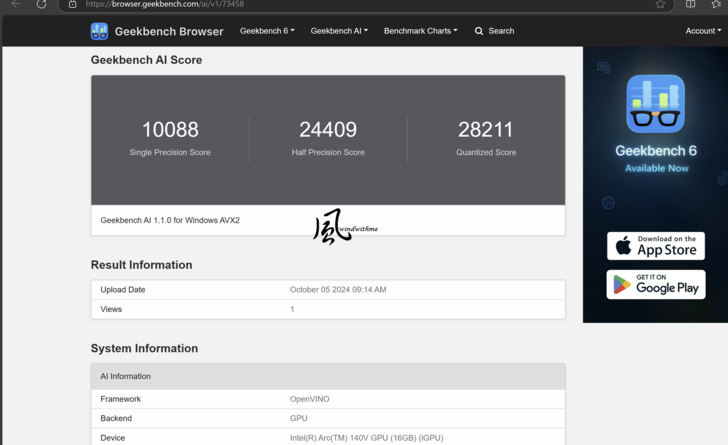Click the Geekbench Browser logo icon
Viewport: 728px width, 445px height.
(99, 31)
